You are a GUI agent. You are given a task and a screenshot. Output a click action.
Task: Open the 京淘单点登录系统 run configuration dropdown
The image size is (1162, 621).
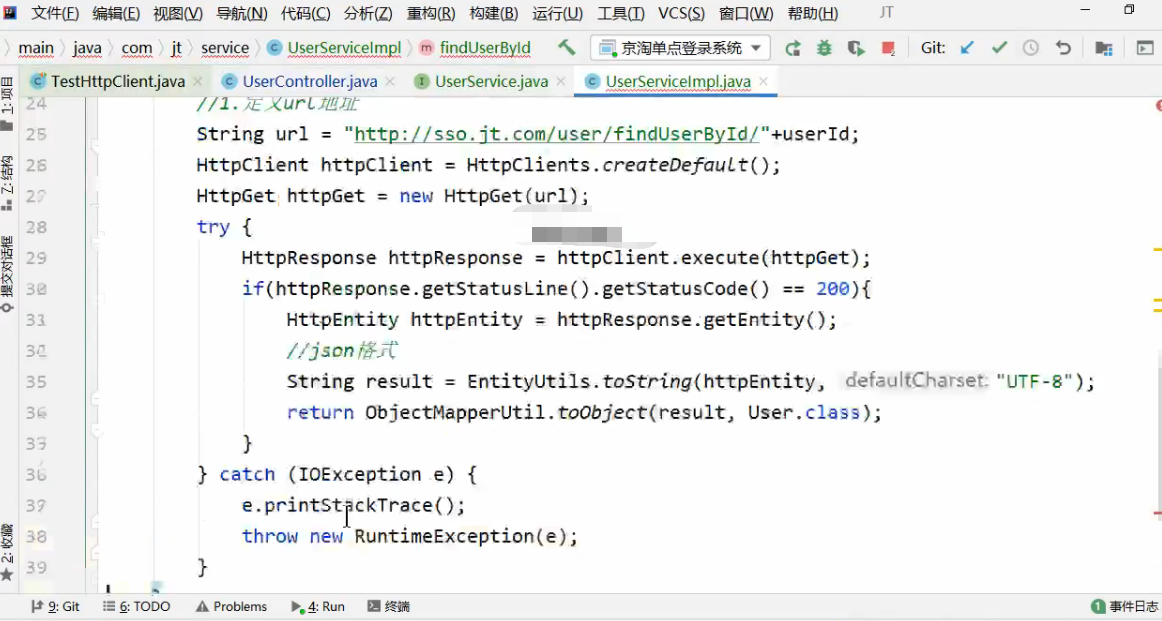(x=680, y=48)
